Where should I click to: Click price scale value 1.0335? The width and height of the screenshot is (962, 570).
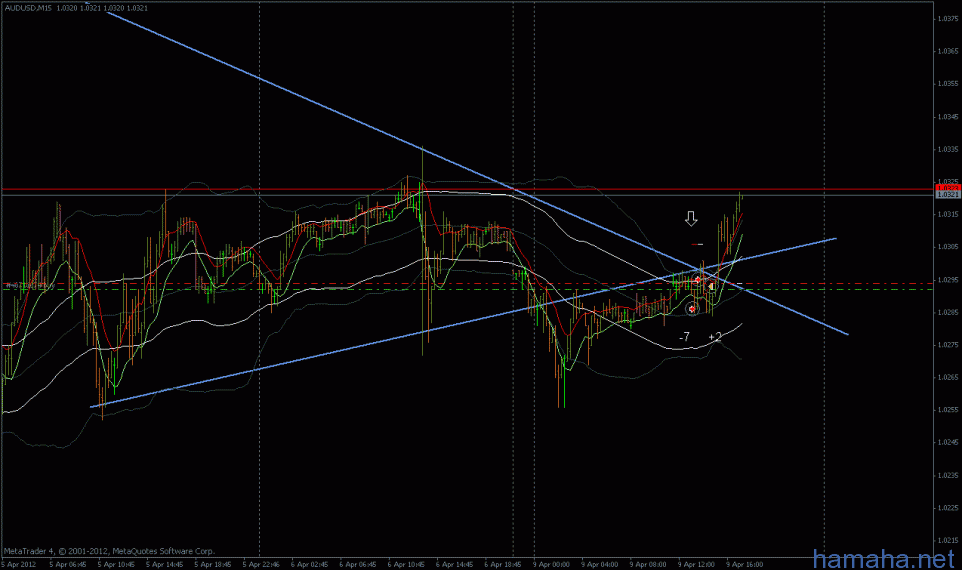(x=948, y=149)
